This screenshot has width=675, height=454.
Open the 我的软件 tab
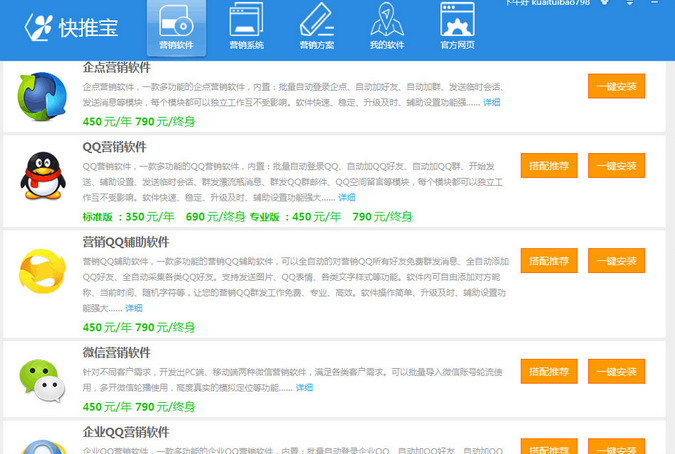click(x=387, y=27)
